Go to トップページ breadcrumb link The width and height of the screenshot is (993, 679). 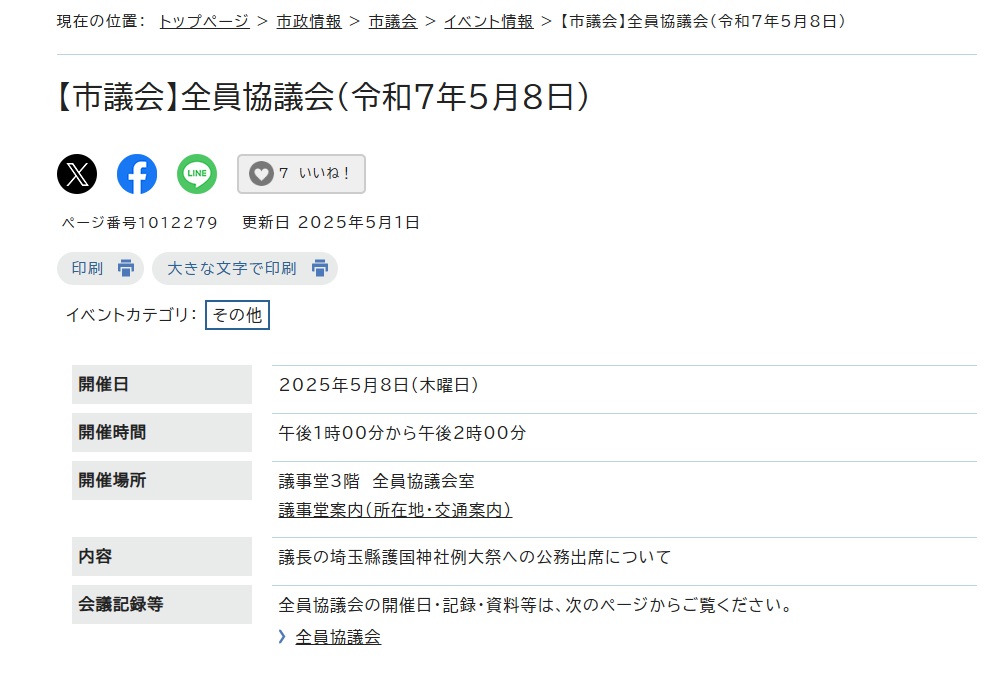click(x=204, y=22)
